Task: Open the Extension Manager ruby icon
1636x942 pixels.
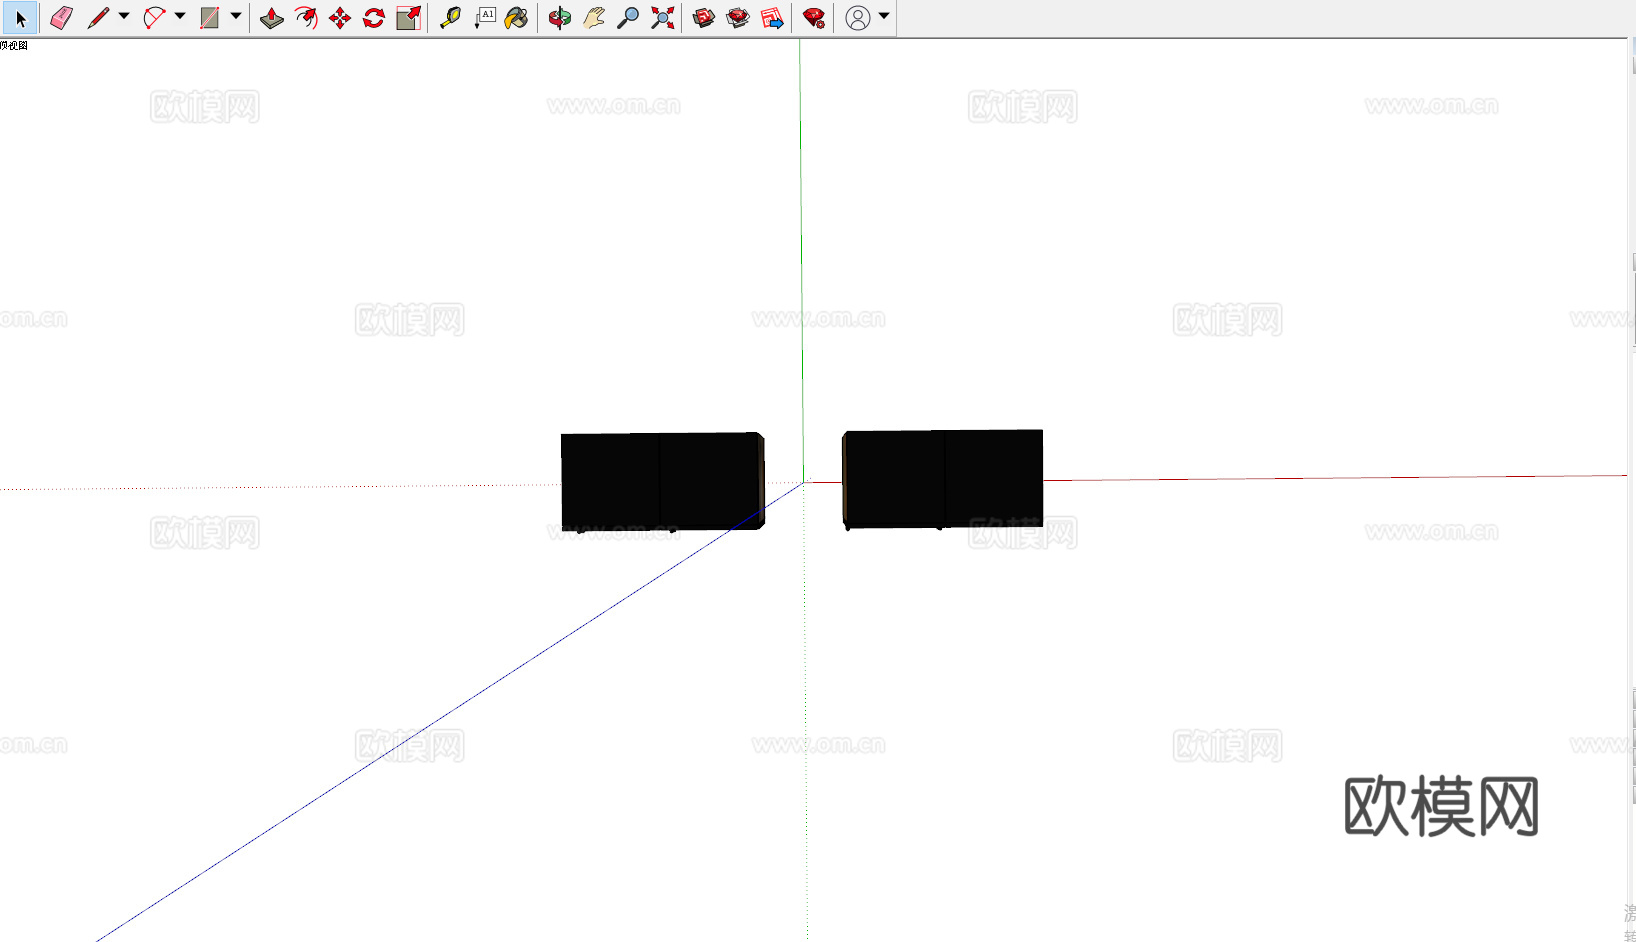Action: 814,18
